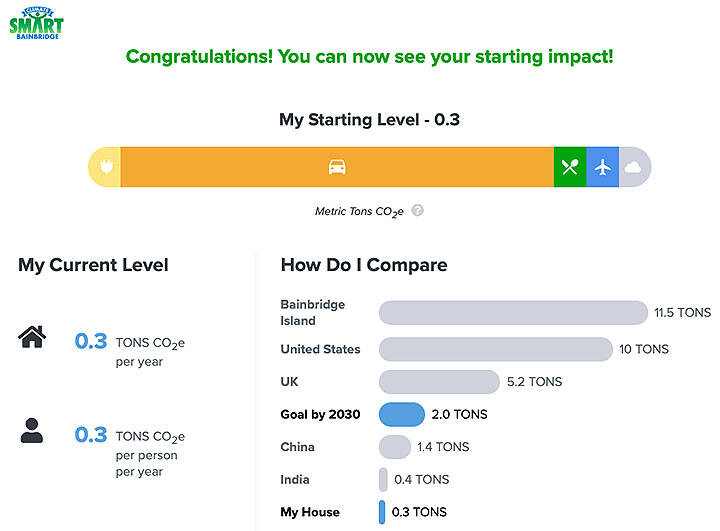This screenshot has width=720, height=531.
Task: Select the India 0.4 tons bar
Action: pyautogui.click(x=383, y=480)
